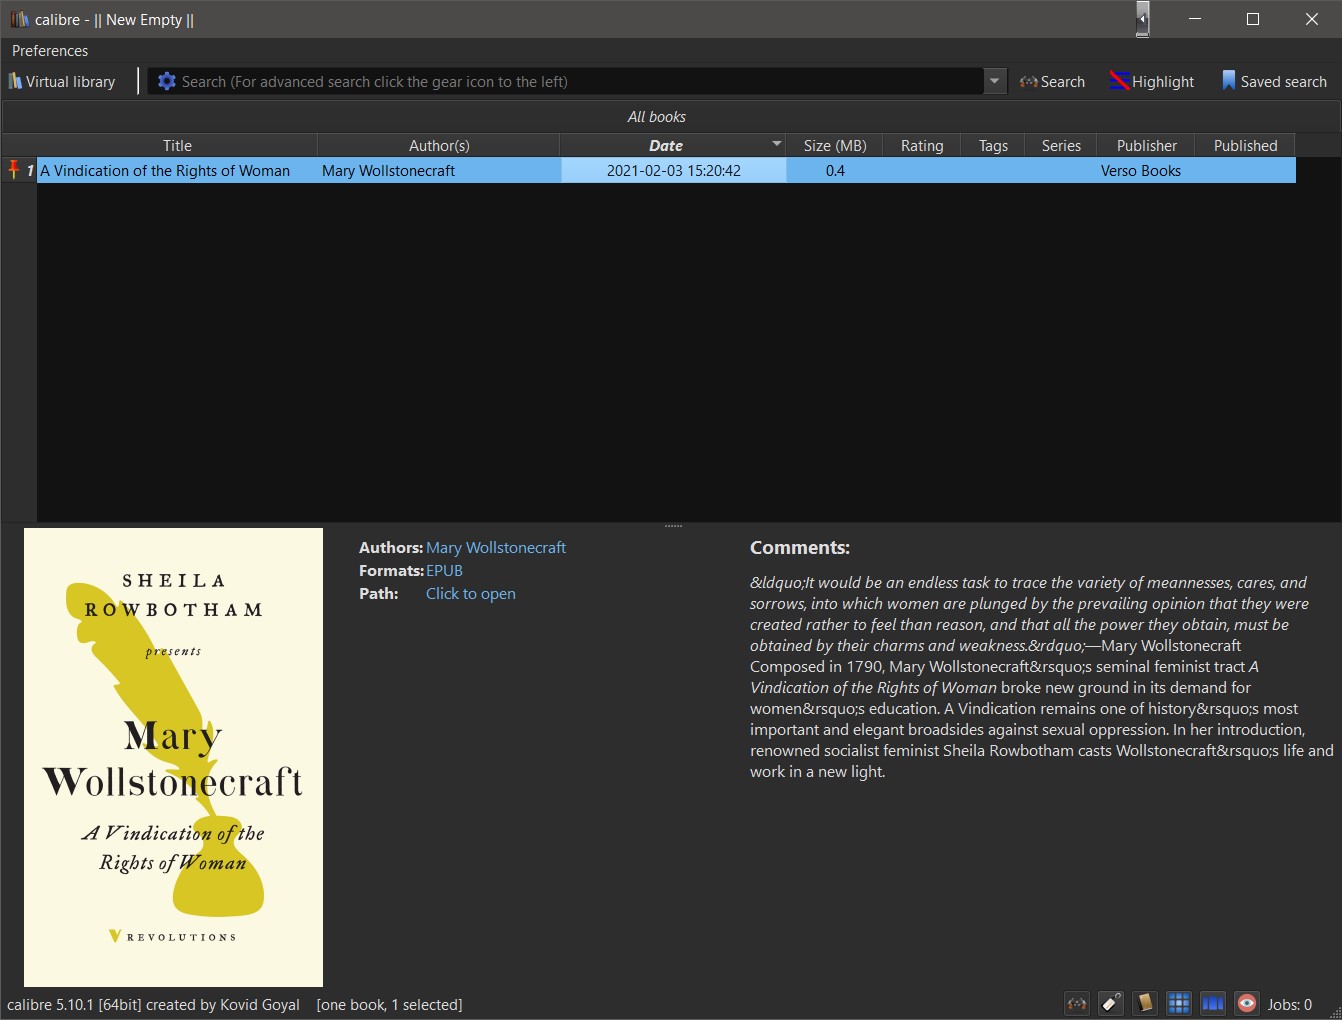The height and width of the screenshot is (1020, 1342).
Task: Click the red pin marker on book row
Action: tap(14, 170)
